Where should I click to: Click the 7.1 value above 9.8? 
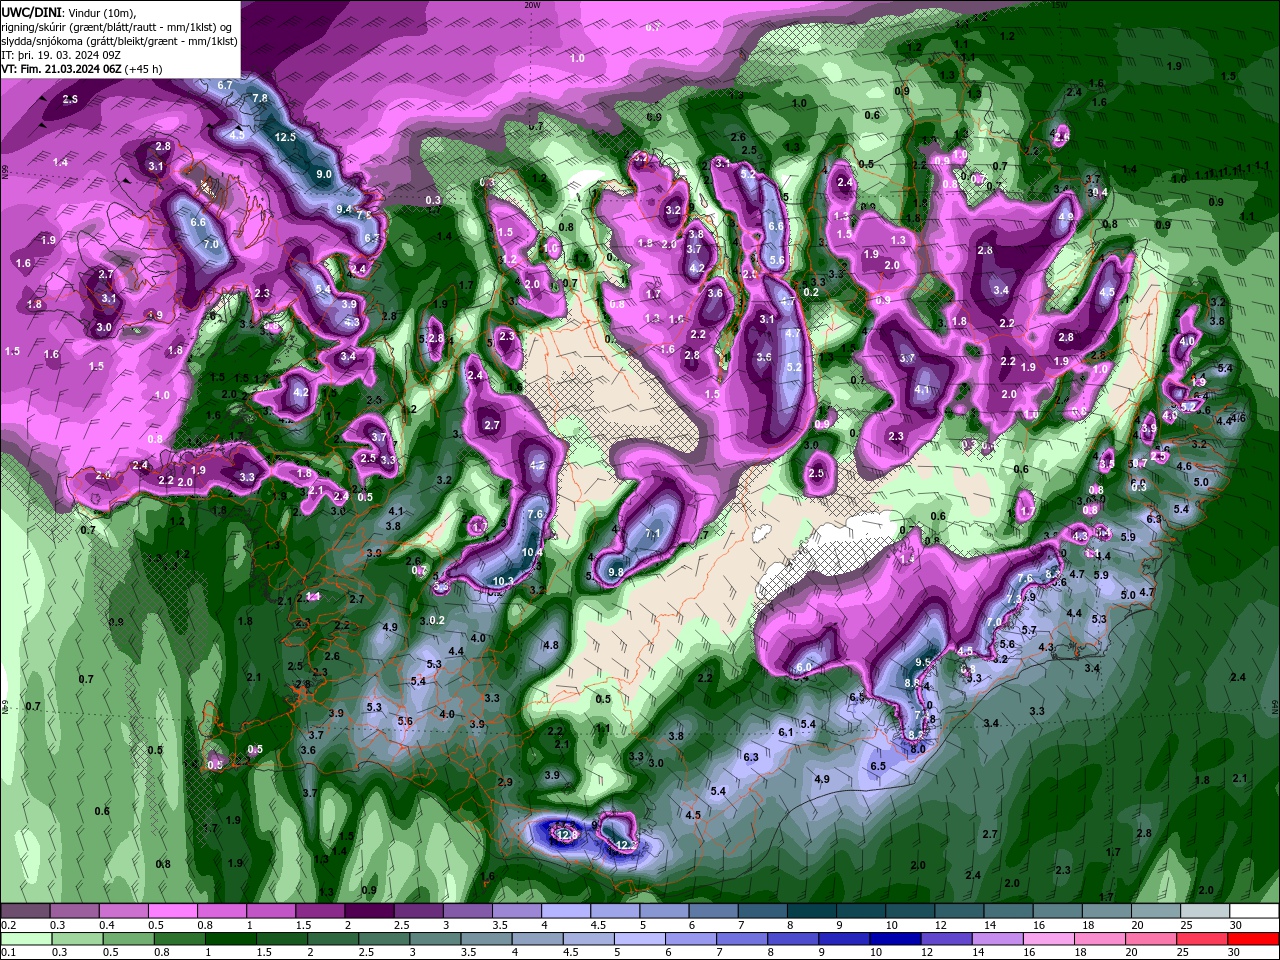[x=653, y=534]
